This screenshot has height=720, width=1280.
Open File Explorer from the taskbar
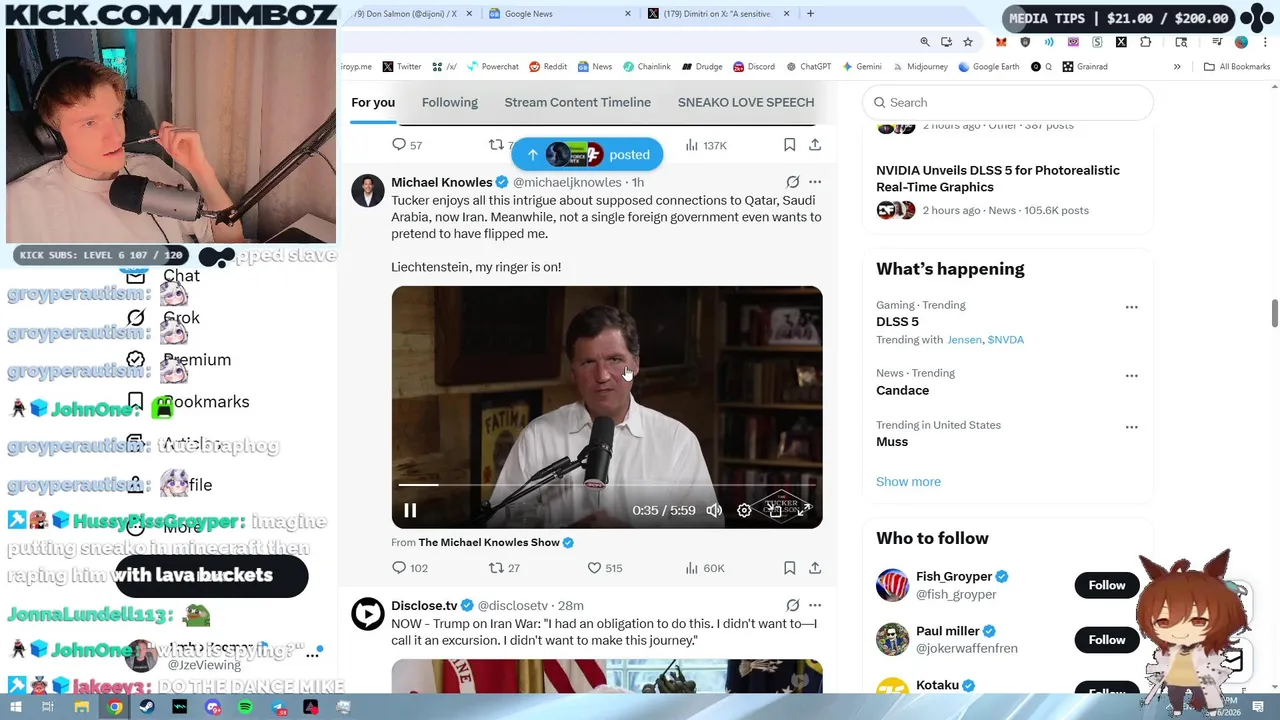(82, 707)
